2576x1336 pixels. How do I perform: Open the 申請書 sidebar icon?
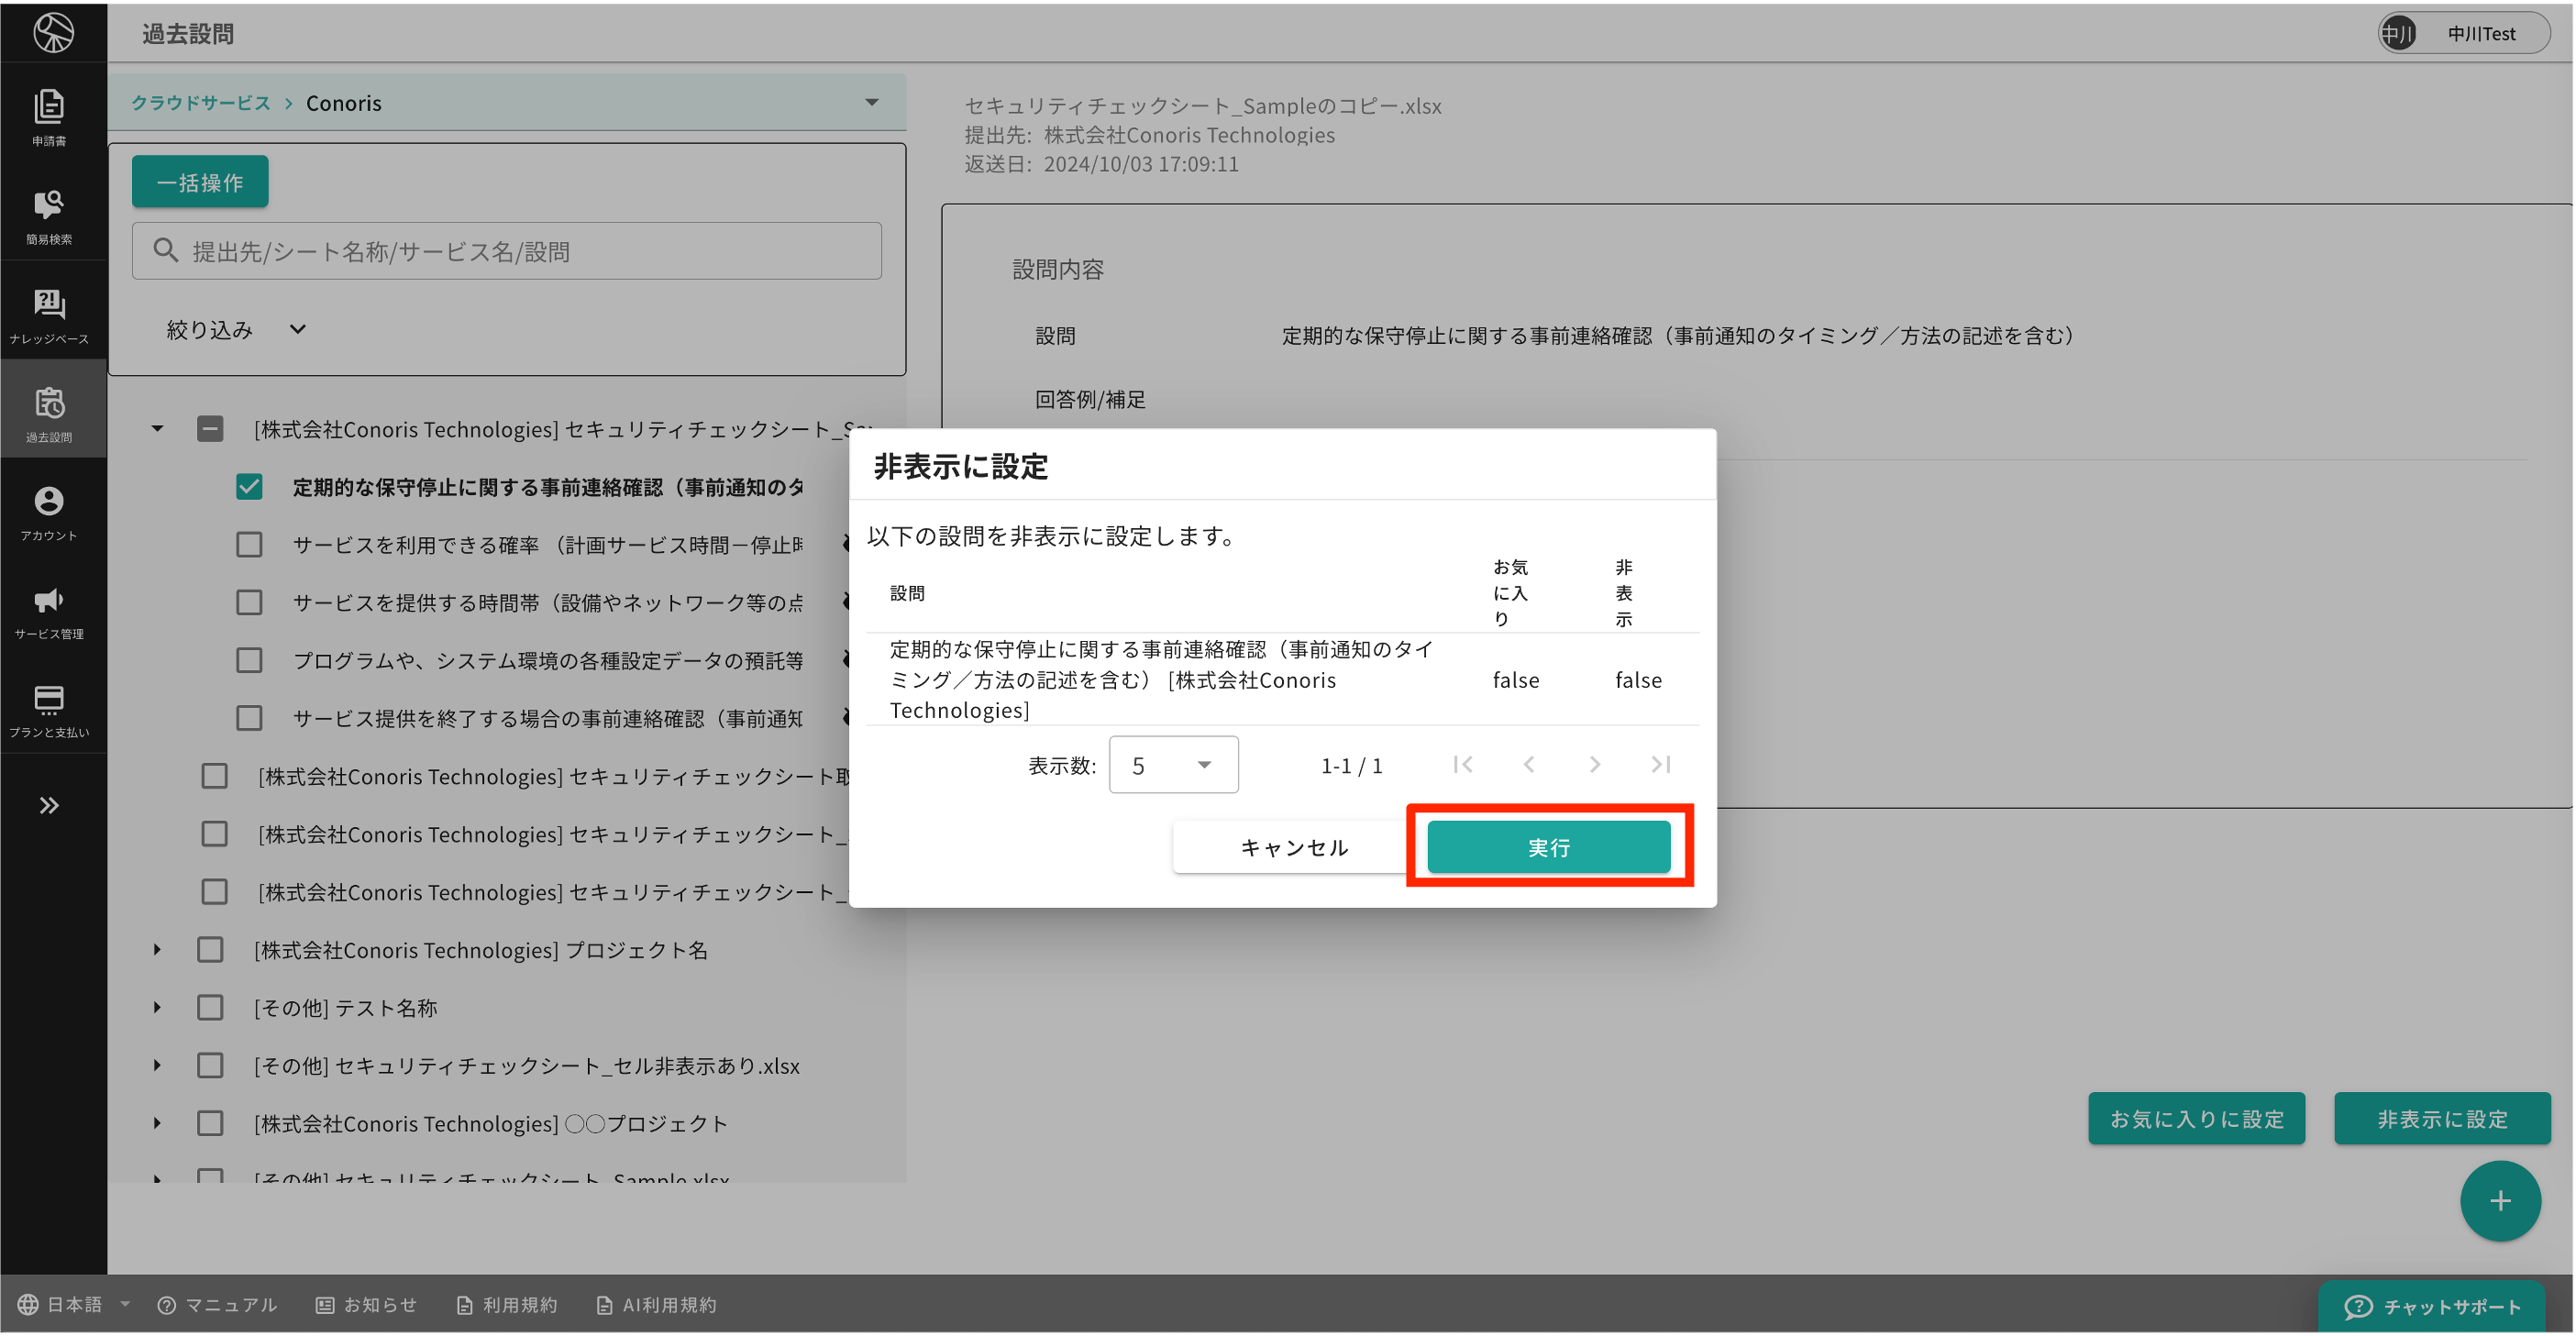(x=49, y=117)
